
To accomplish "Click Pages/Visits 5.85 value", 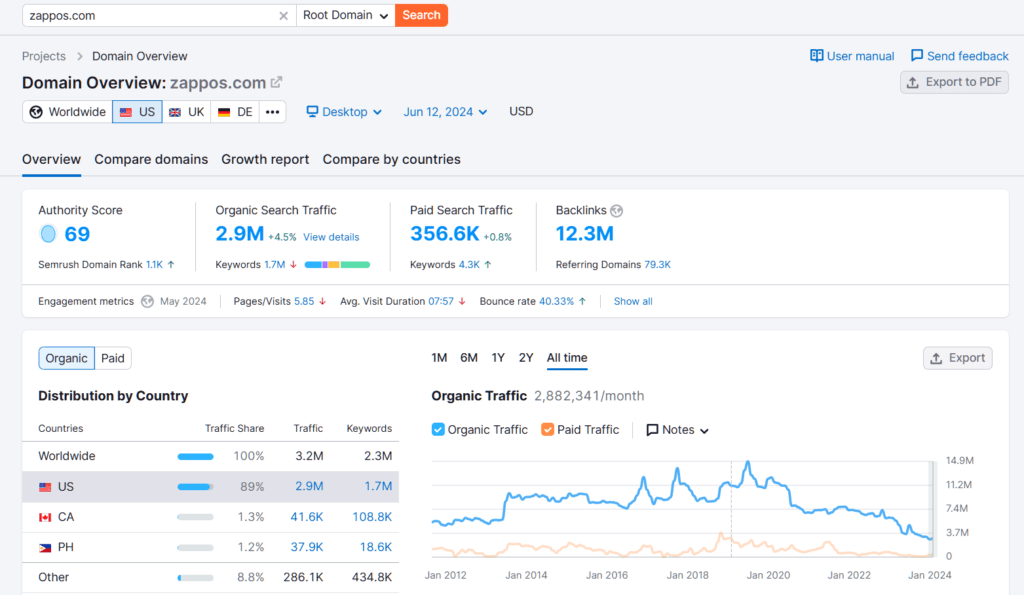I will [x=304, y=301].
